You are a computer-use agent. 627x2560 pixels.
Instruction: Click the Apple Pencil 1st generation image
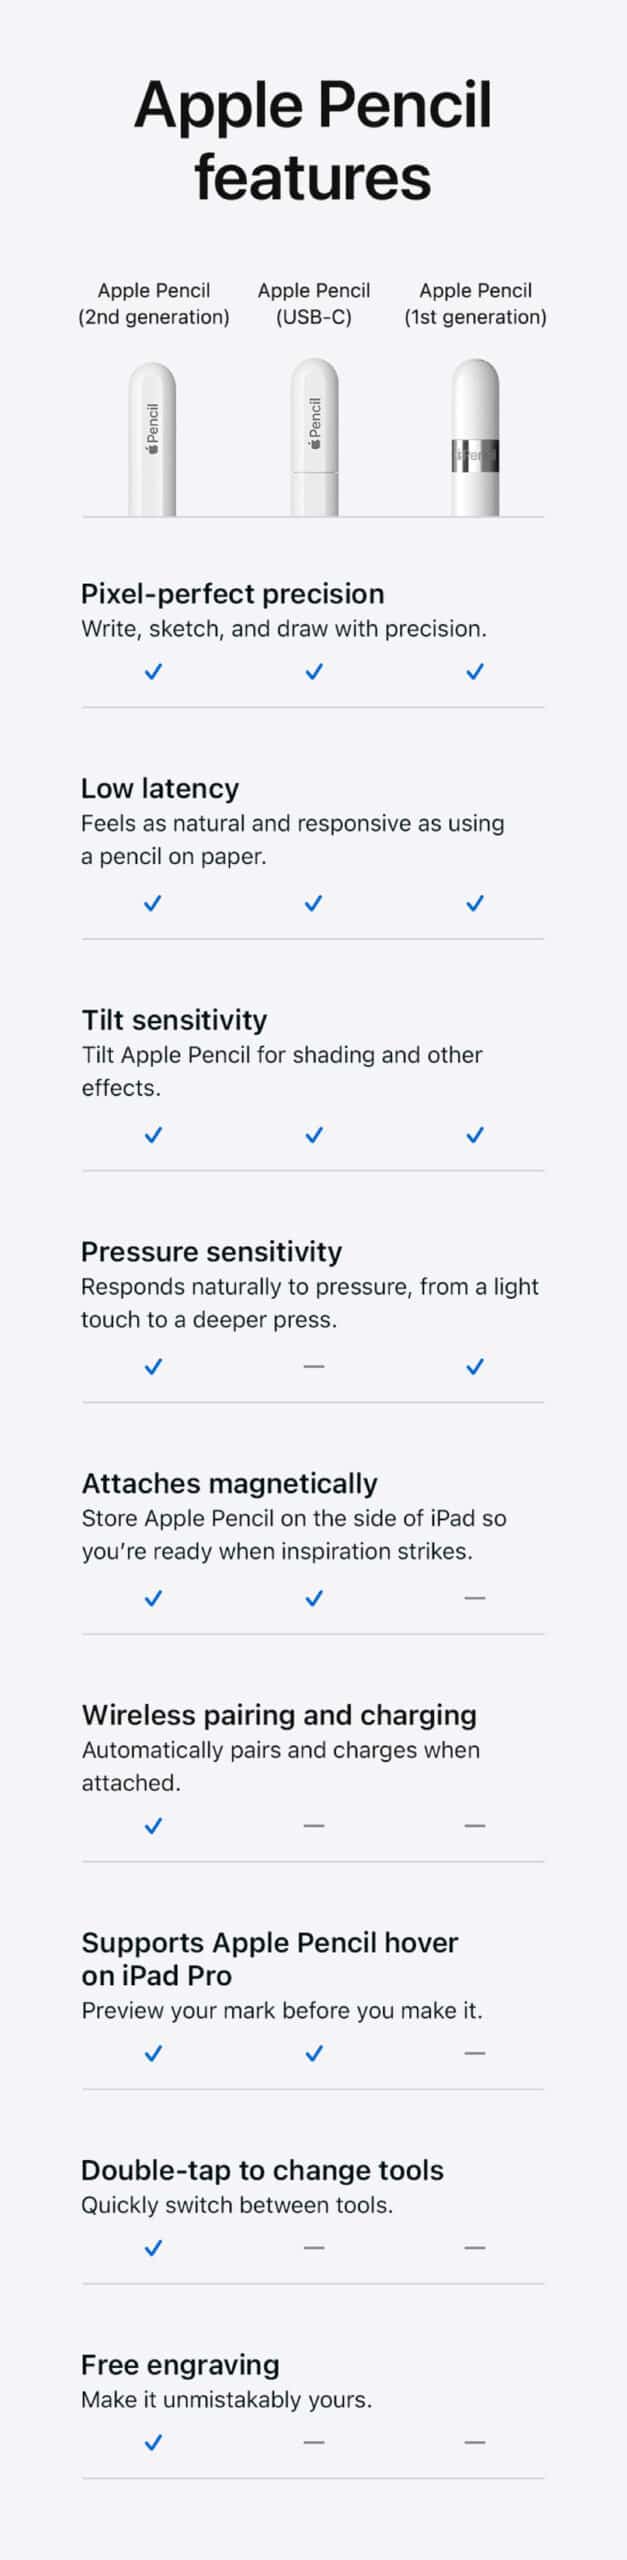pyautogui.click(x=475, y=437)
